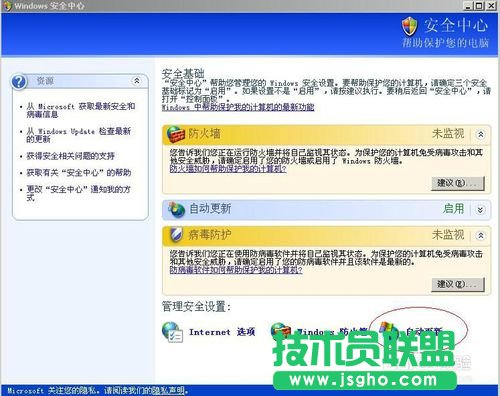The image size is (500, 396).
Task: Open link 防病毒软件如何帮助保护我的计算机?
Action: pyautogui.click(x=236, y=270)
